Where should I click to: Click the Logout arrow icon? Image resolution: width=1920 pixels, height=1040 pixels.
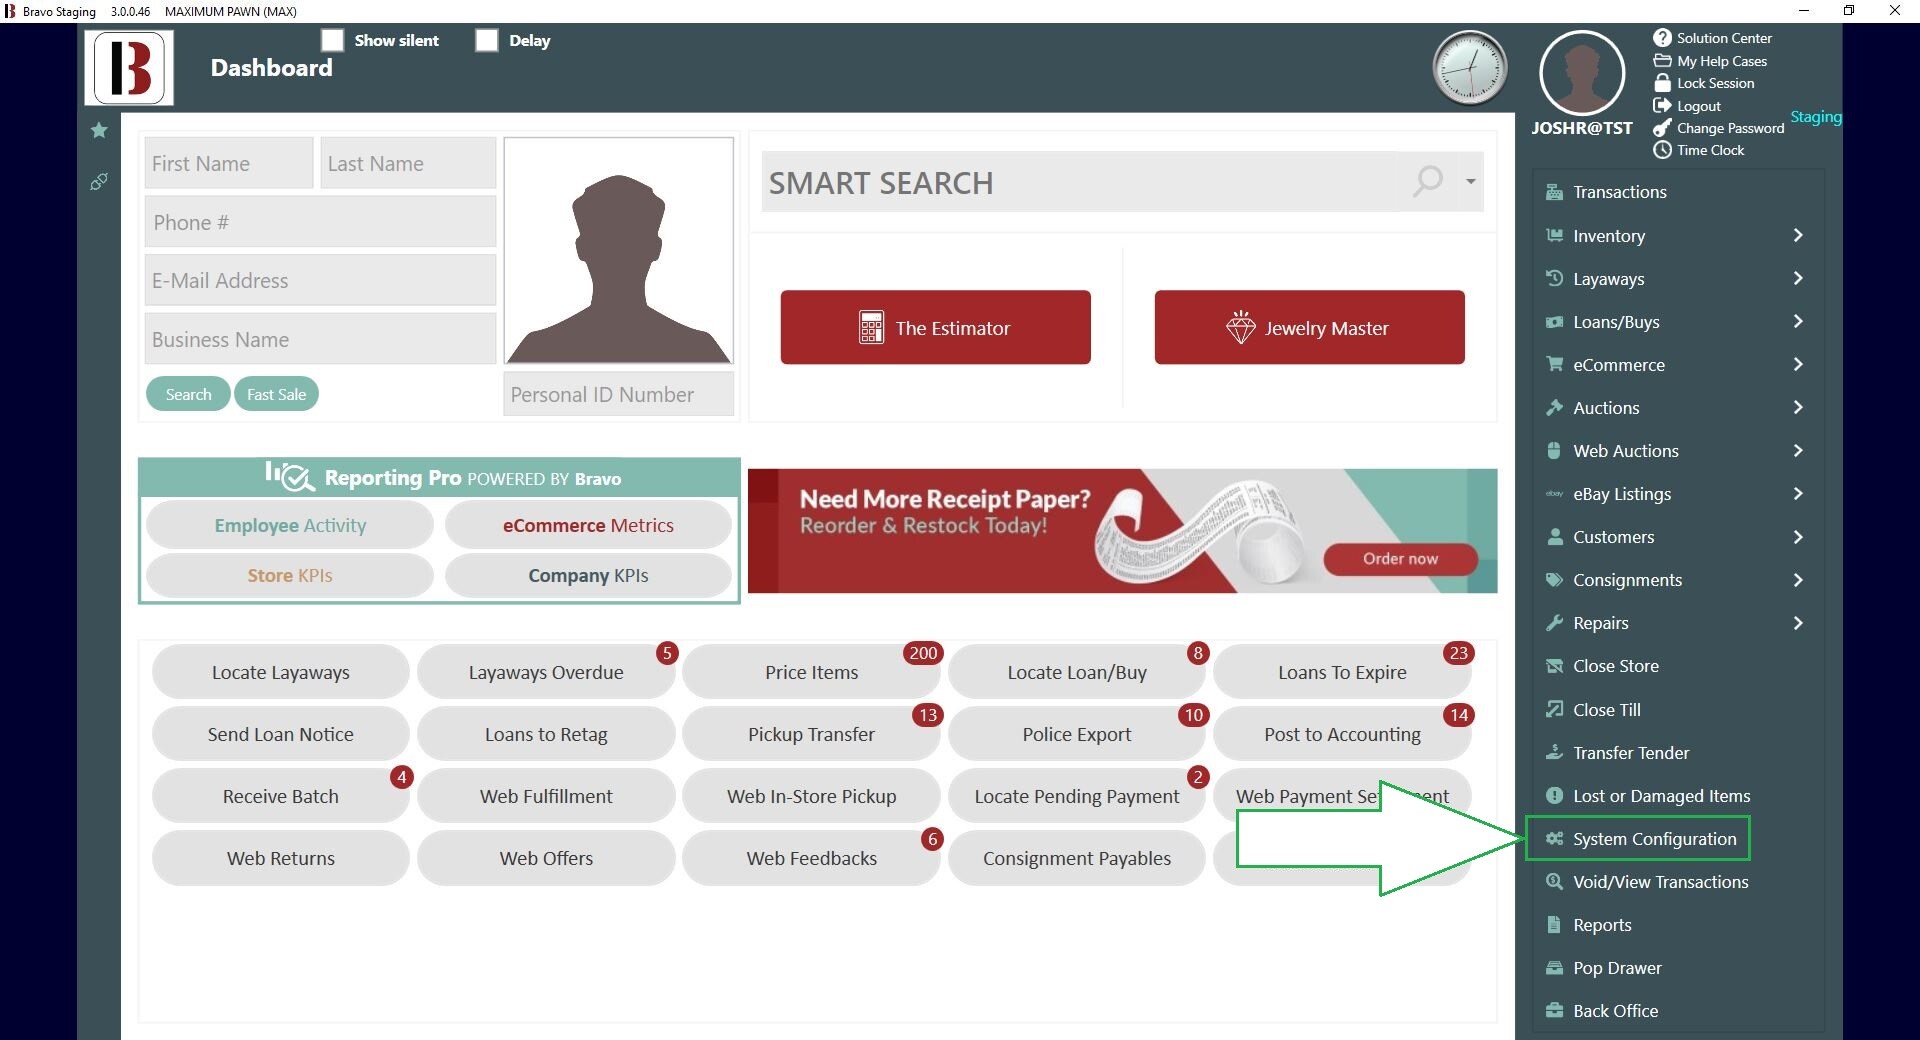click(x=1662, y=106)
